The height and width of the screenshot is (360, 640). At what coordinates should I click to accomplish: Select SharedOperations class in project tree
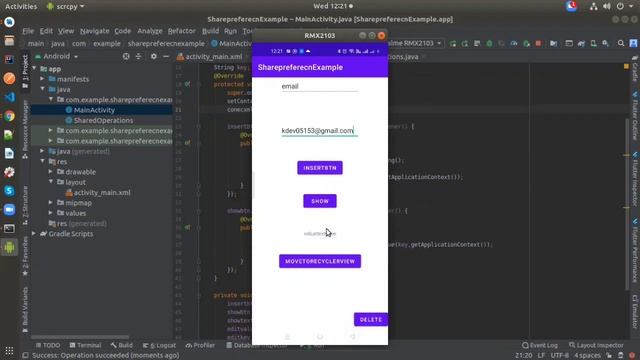(103, 120)
